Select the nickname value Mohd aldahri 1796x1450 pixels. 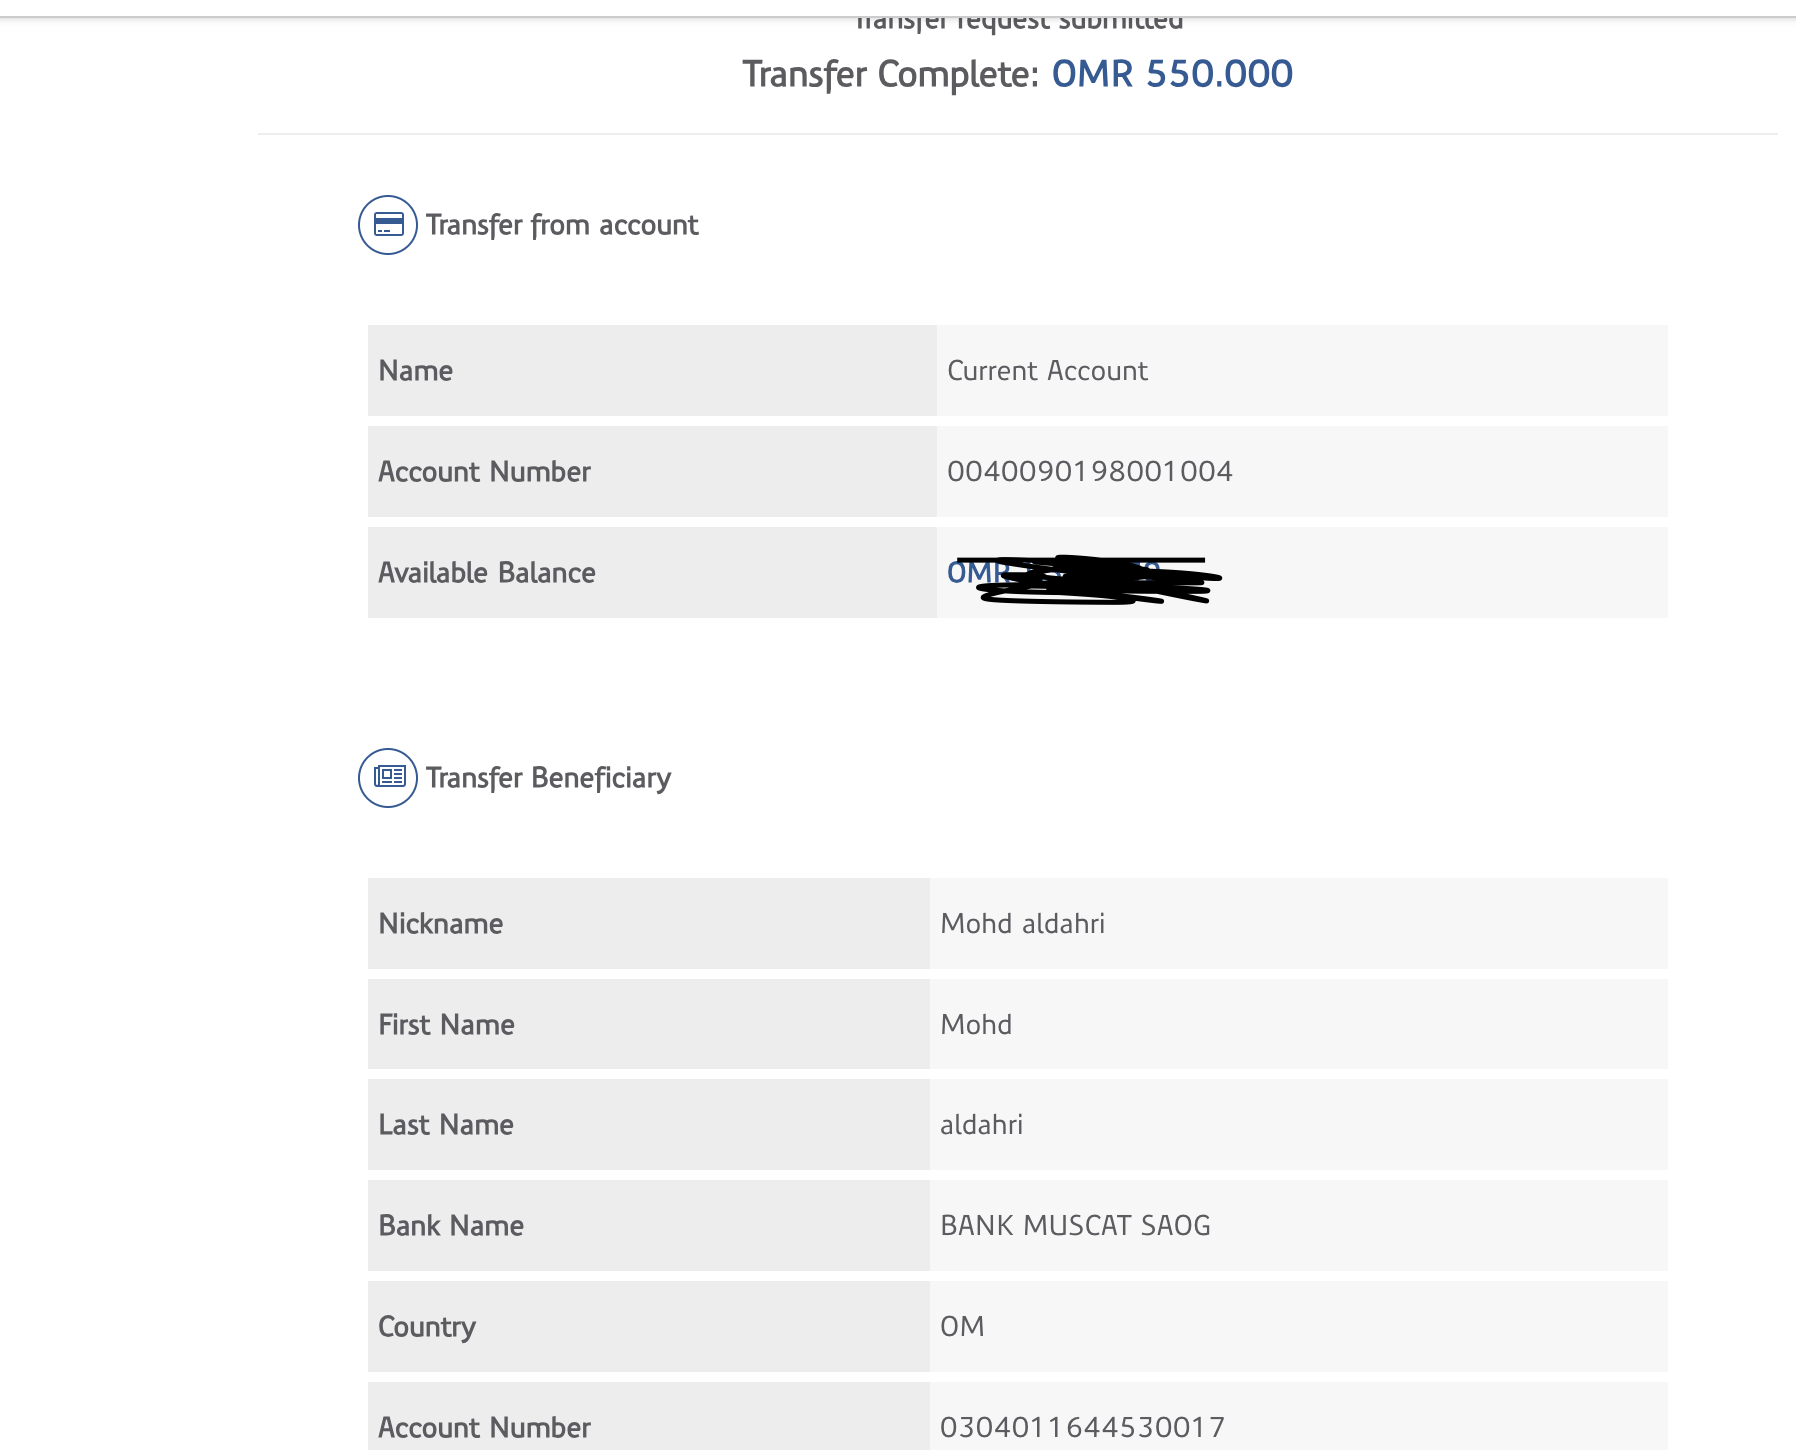[x=1022, y=924]
